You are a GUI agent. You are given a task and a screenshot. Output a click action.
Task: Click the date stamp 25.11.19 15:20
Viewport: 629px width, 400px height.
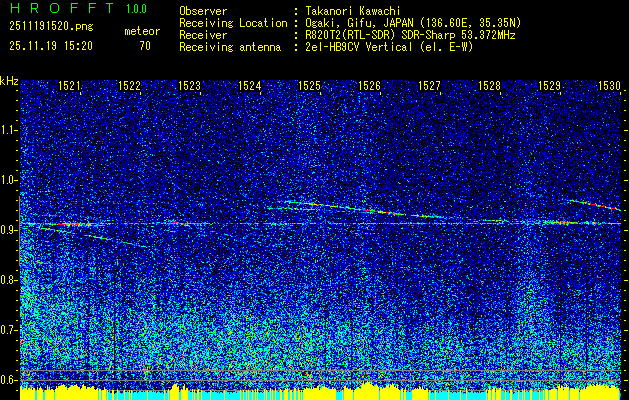coord(51,46)
